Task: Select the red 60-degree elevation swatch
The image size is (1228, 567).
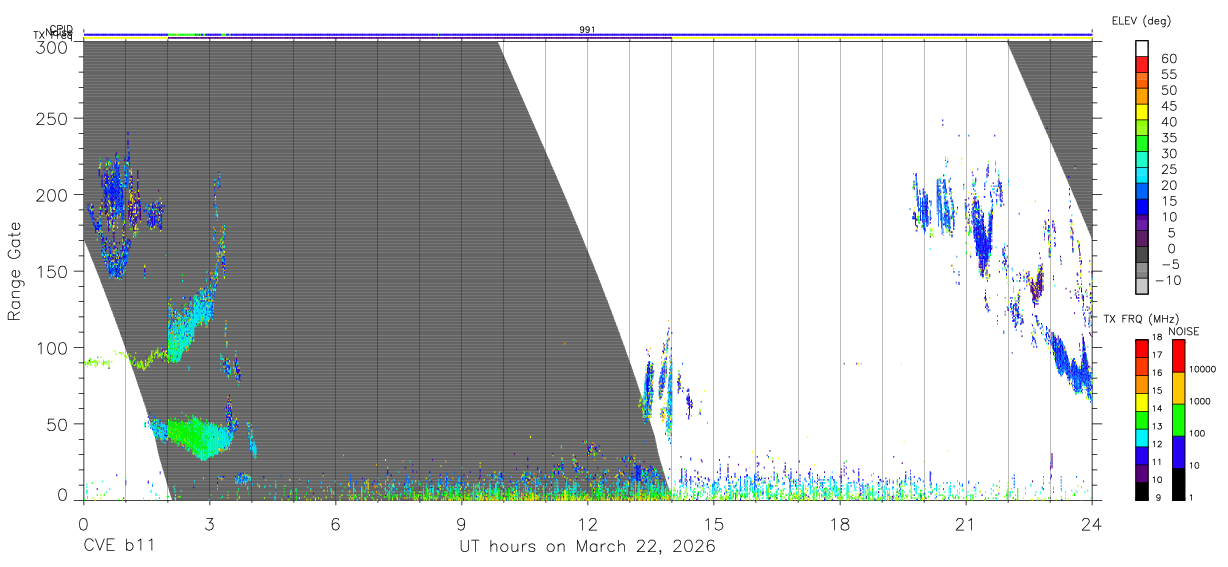Action: click(x=1143, y=62)
